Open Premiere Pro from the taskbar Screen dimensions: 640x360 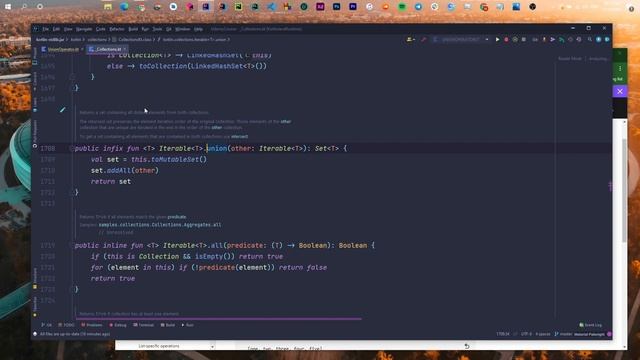click(353, 7)
